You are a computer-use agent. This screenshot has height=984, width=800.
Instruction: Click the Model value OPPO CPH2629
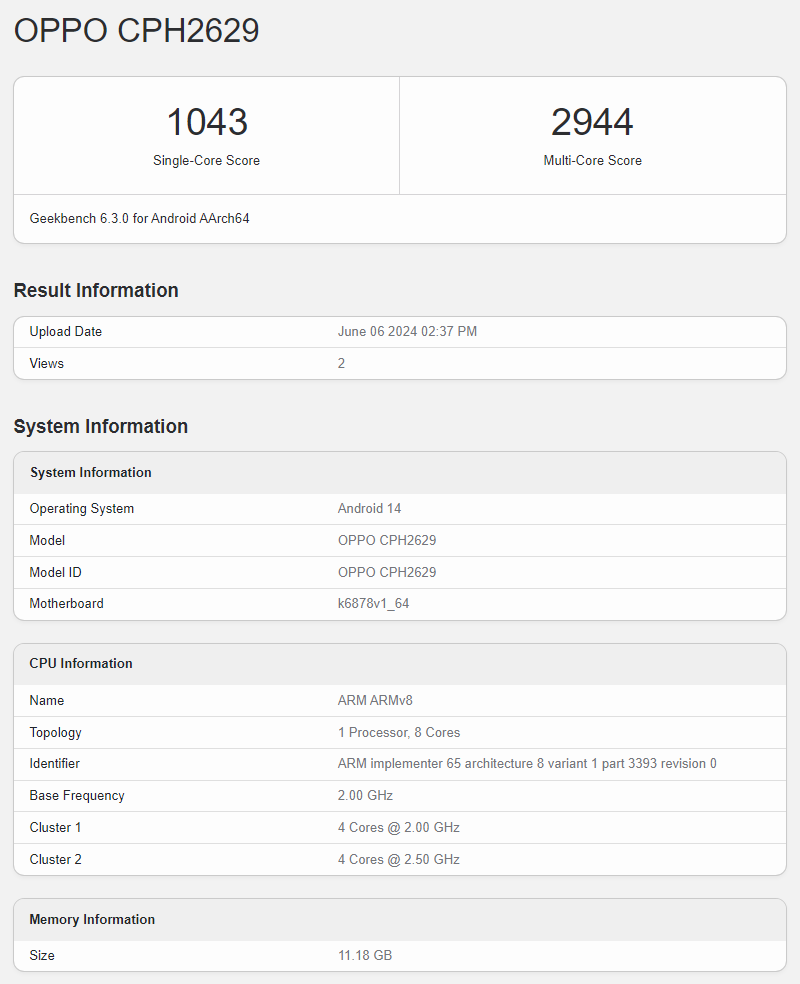pyautogui.click(x=386, y=540)
